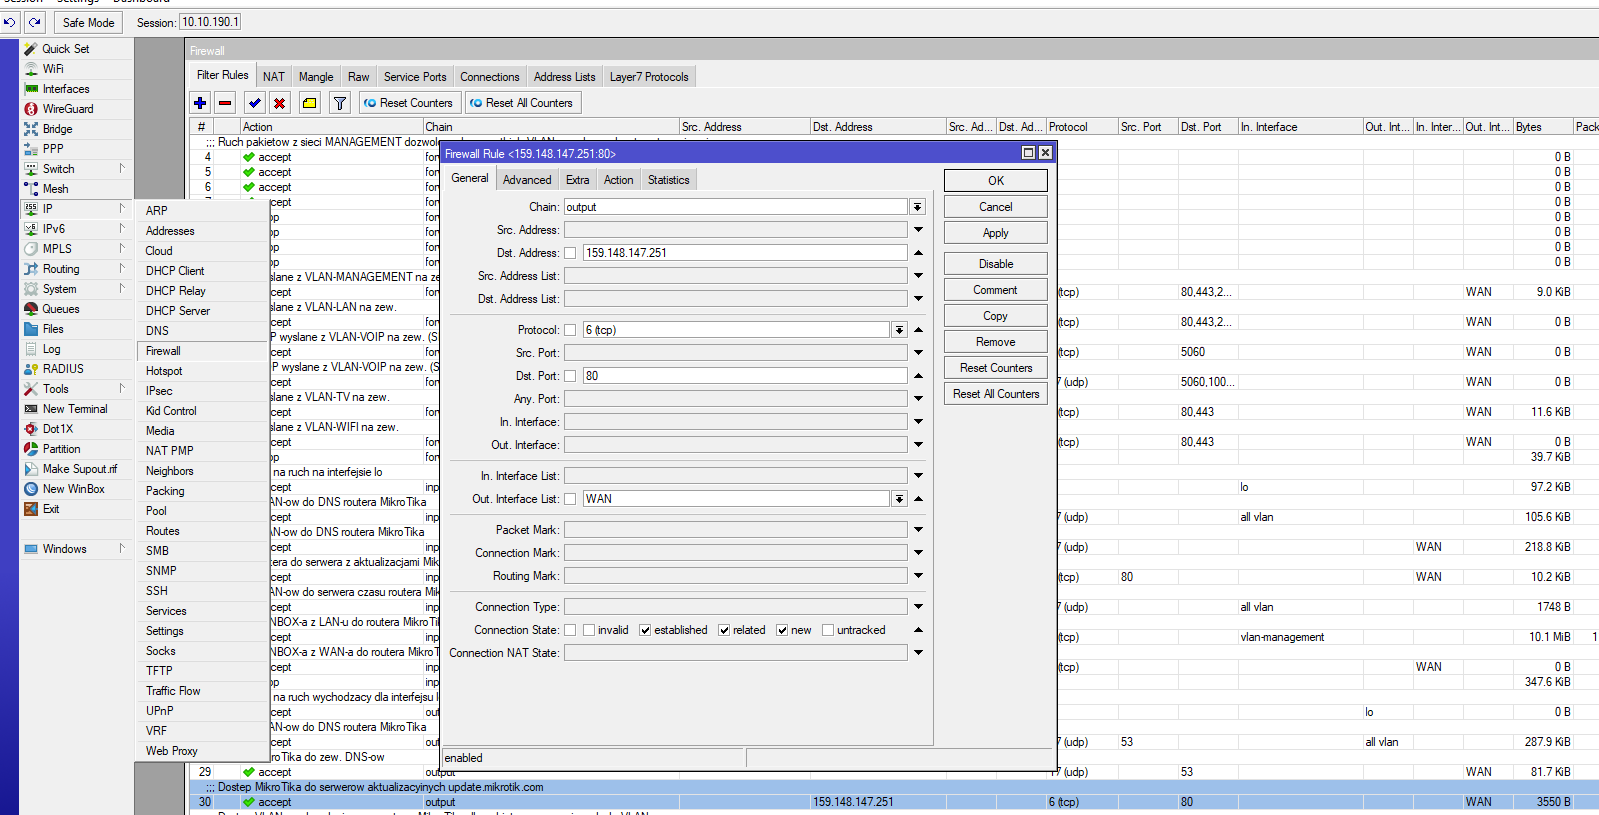Click the Redo arrow icon

[35, 22]
